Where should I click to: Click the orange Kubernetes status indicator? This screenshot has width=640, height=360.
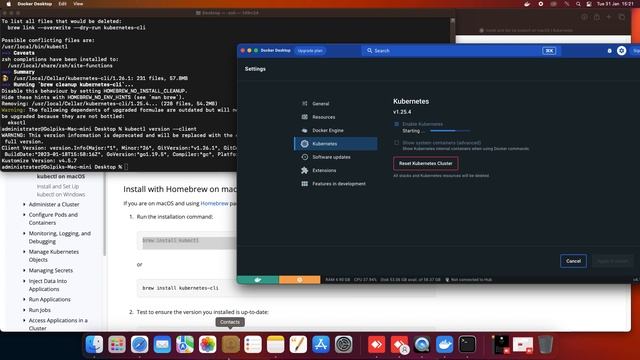[x=300, y=280]
